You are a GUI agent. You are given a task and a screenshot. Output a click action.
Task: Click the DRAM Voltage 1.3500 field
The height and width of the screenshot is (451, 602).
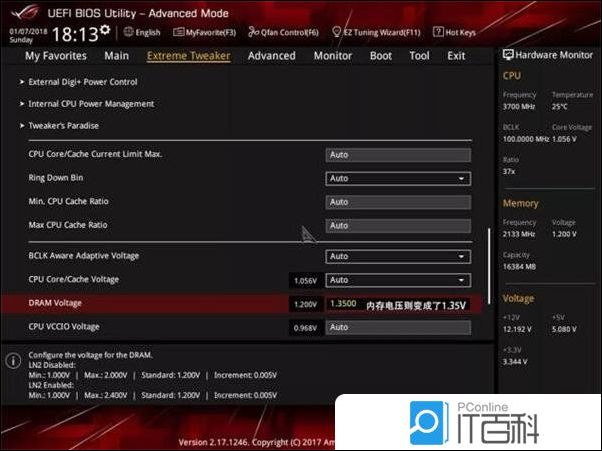click(x=398, y=304)
